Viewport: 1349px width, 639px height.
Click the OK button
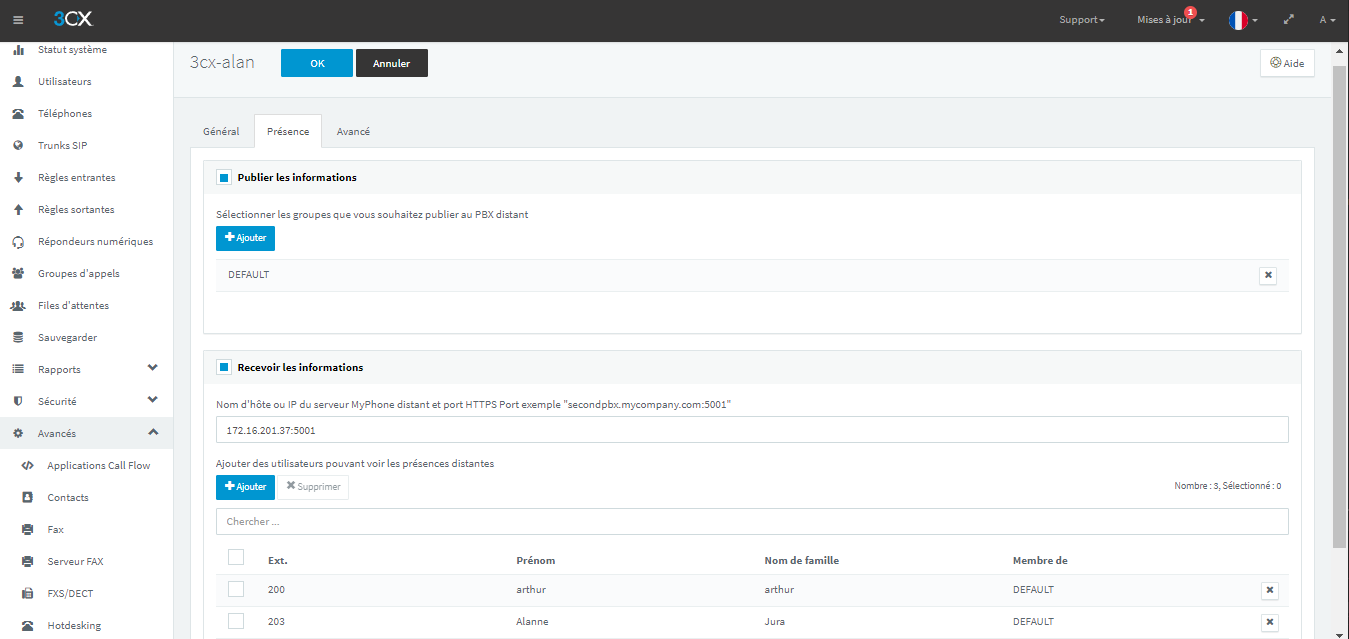(x=317, y=63)
